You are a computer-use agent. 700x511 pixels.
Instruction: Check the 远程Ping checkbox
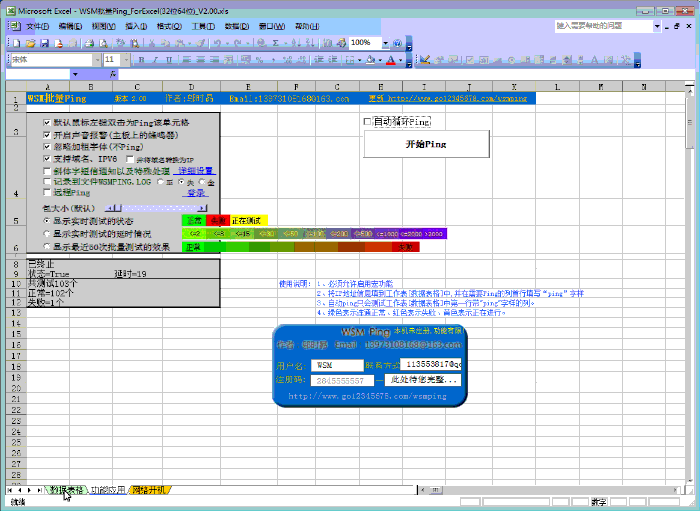point(47,192)
